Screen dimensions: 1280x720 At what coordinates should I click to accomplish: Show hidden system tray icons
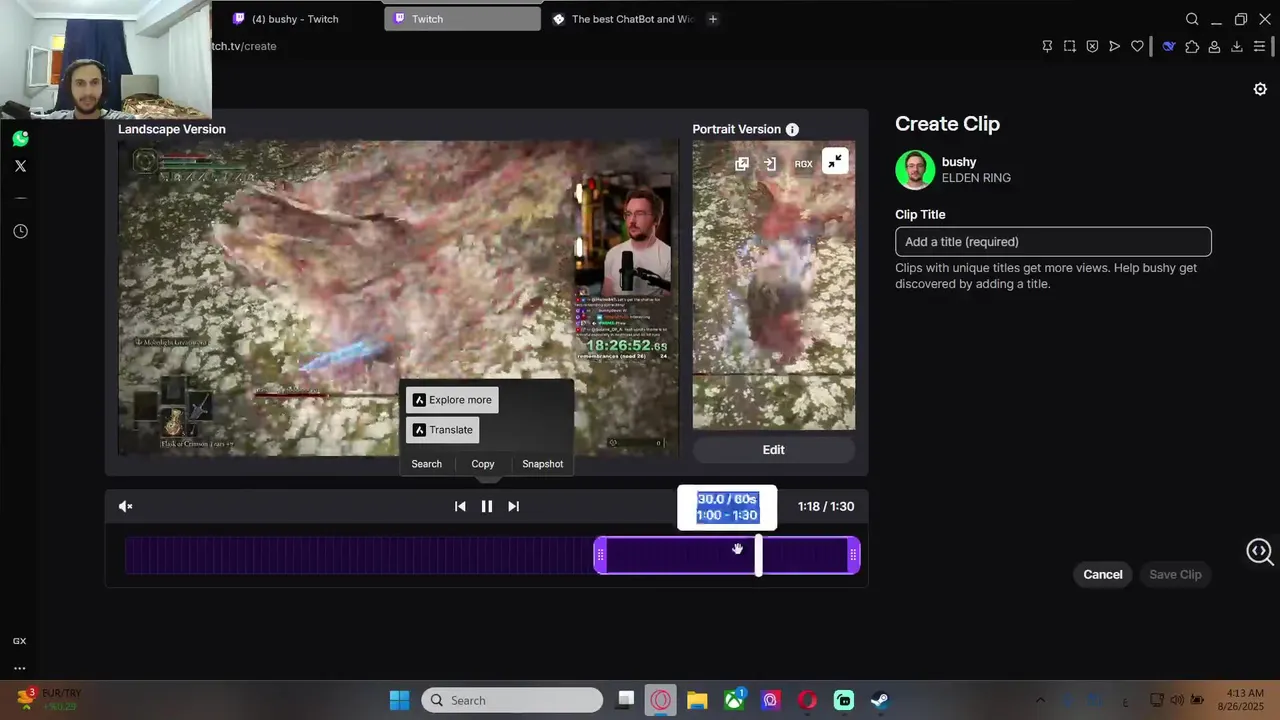point(1040,700)
